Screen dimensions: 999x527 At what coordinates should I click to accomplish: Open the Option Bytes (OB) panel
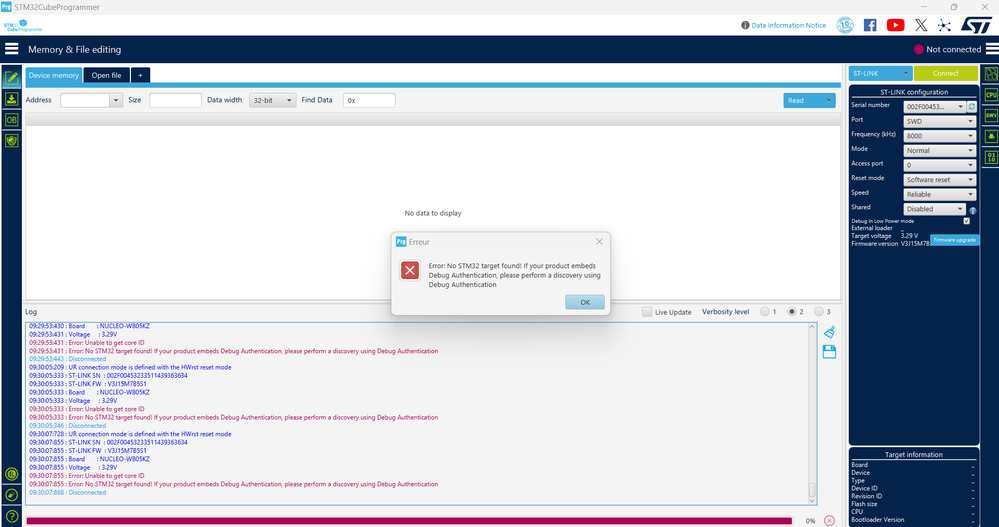(x=11, y=120)
